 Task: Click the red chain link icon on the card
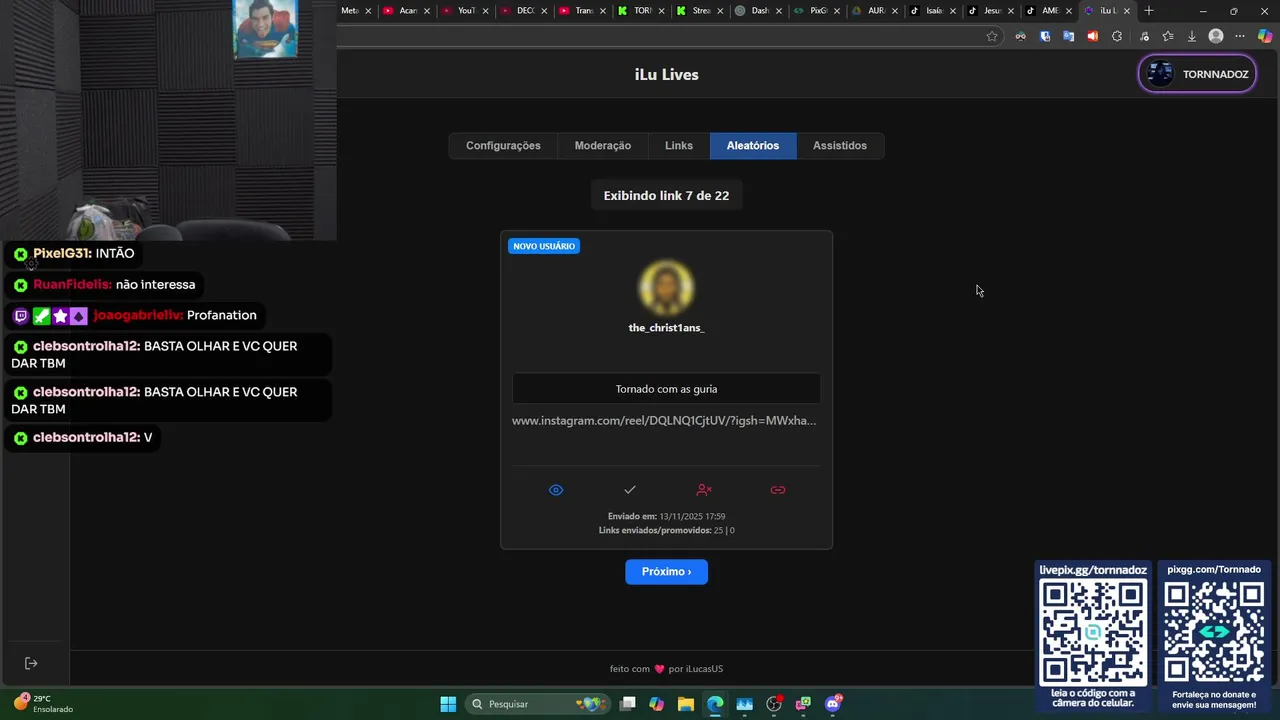click(778, 490)
